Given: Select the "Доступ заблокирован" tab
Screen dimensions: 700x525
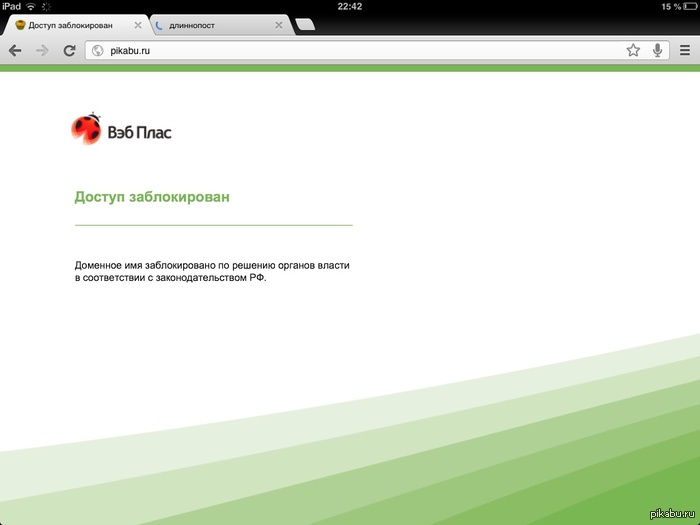Looking at the screenshot, I should point(70,25).
